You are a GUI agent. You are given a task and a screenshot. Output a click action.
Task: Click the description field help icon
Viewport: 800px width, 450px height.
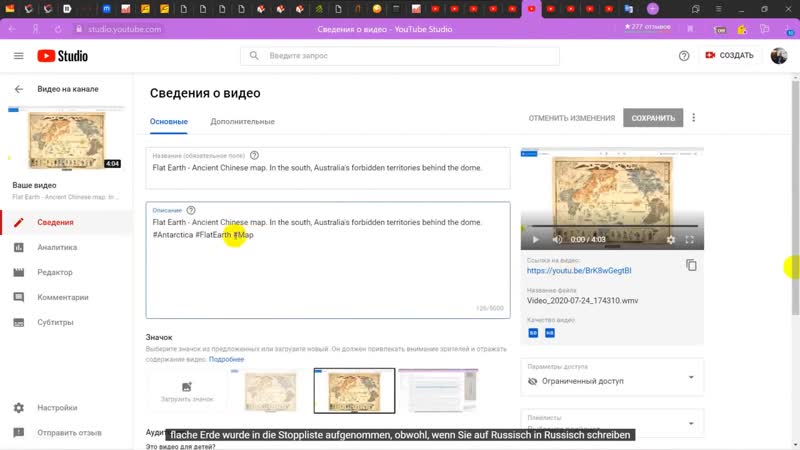coord(191,210)
